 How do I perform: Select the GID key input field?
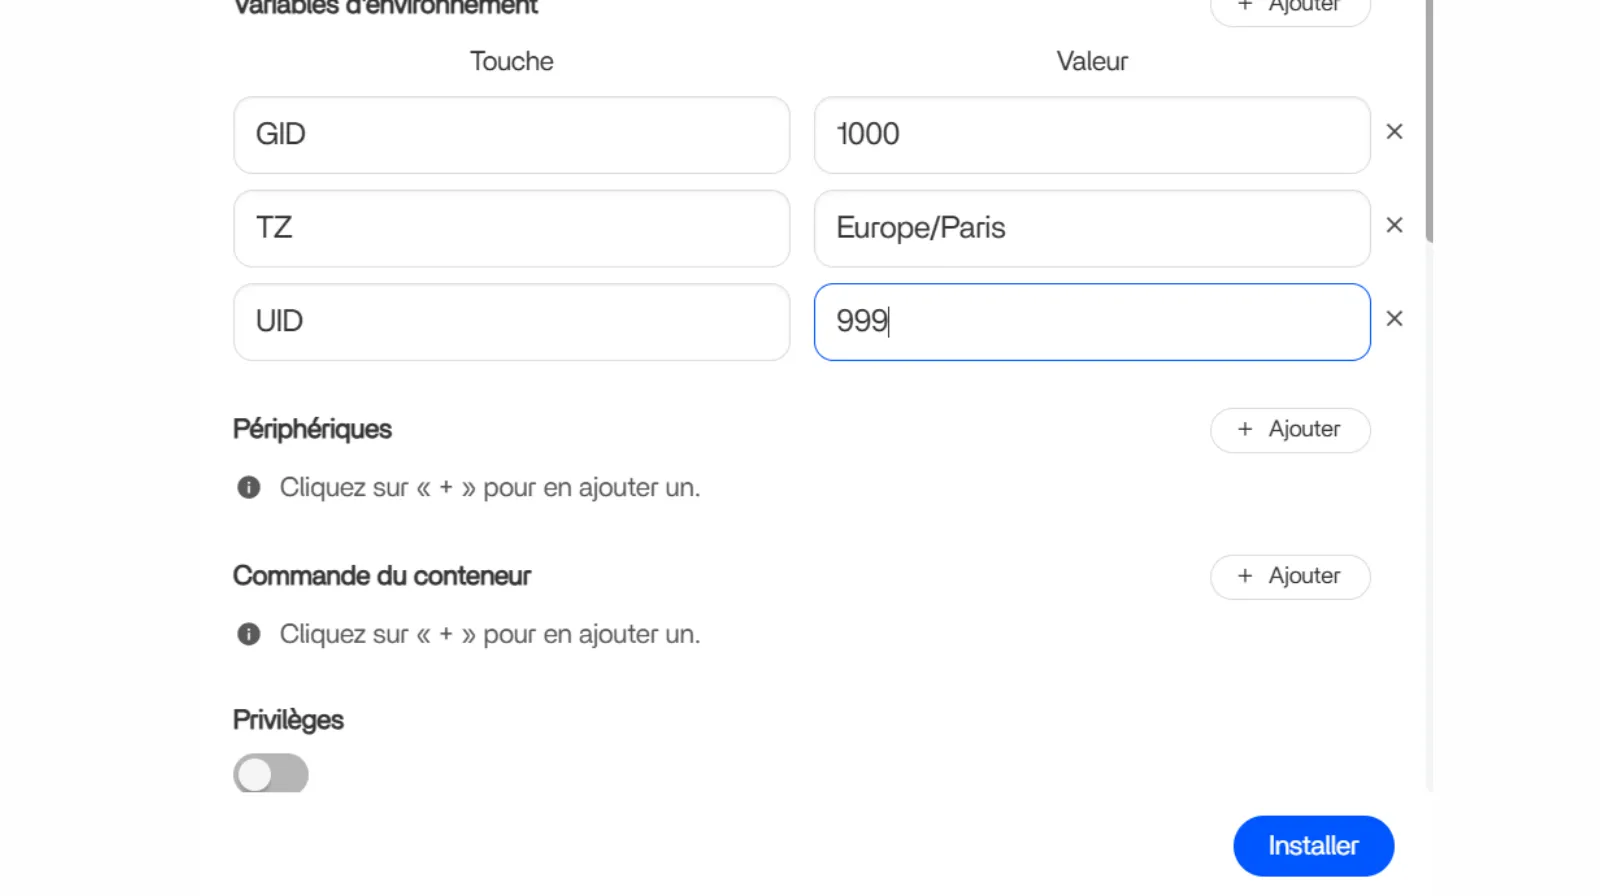click(511, 134)
